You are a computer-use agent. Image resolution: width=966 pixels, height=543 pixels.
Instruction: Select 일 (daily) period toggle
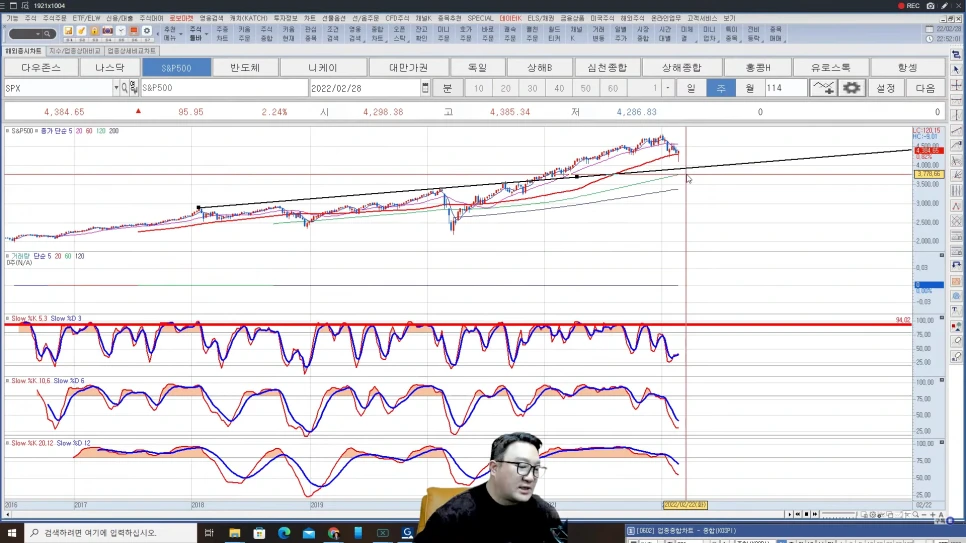tap(691, 88)
